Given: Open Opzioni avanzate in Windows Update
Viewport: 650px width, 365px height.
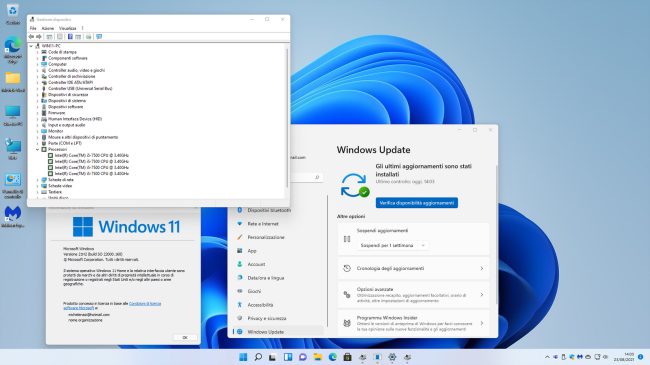Looking at the screenshot, I should click(413, 294).
